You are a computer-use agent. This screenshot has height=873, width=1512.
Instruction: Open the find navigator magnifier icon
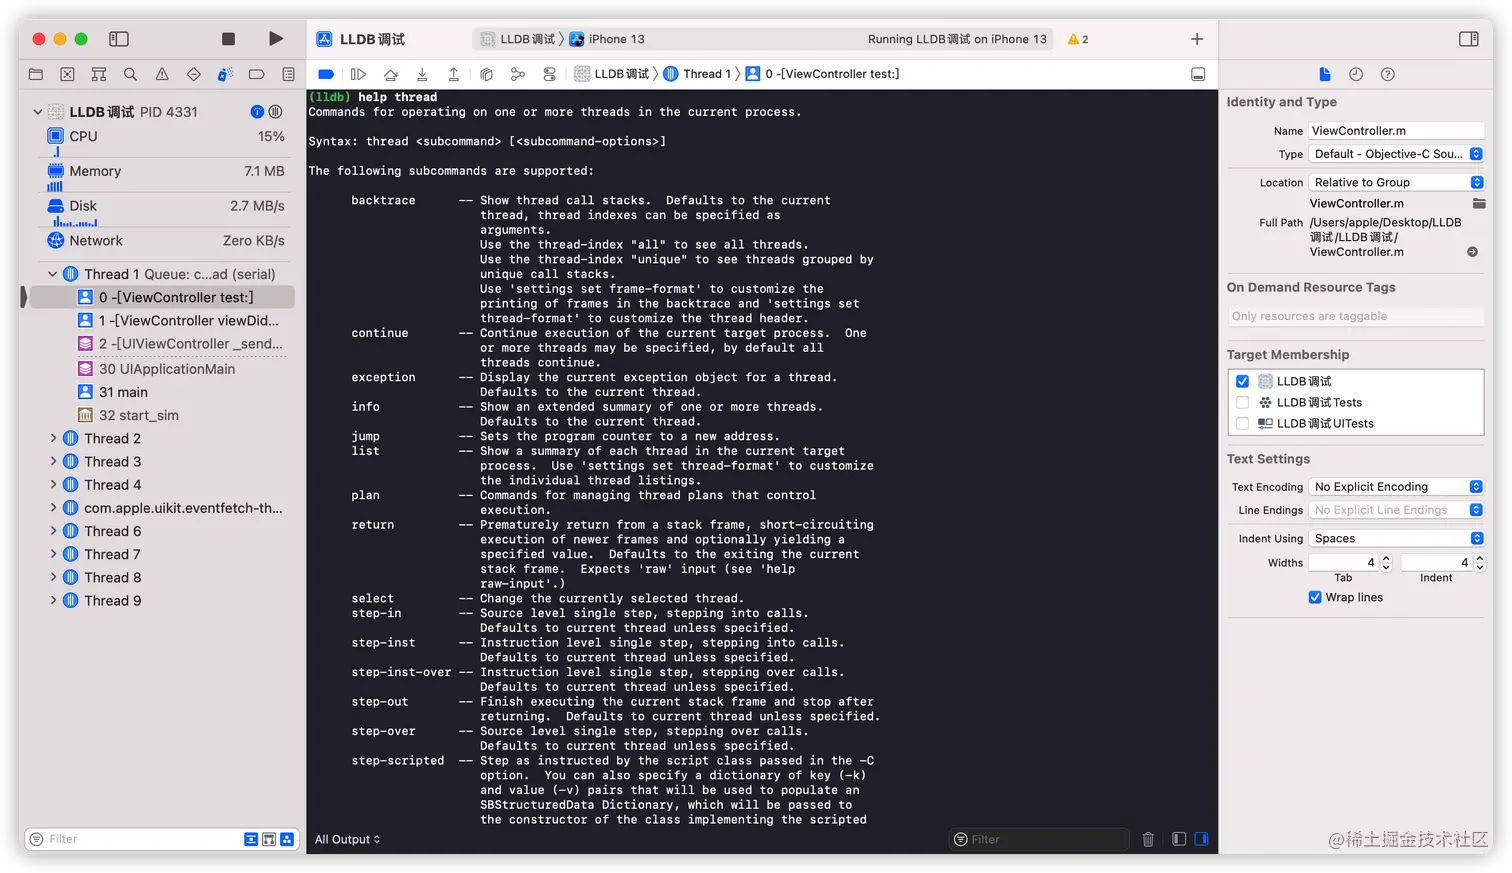tap(130, 74)
